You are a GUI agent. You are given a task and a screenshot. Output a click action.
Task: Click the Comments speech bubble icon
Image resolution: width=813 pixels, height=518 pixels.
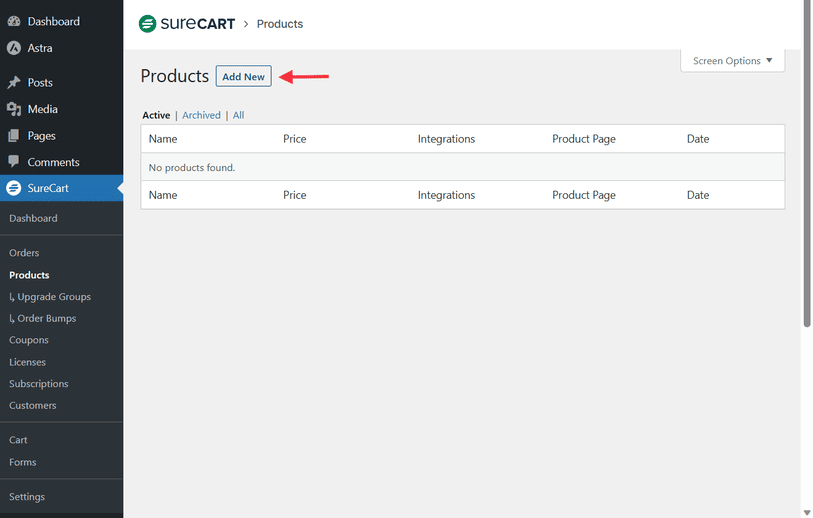14,162
